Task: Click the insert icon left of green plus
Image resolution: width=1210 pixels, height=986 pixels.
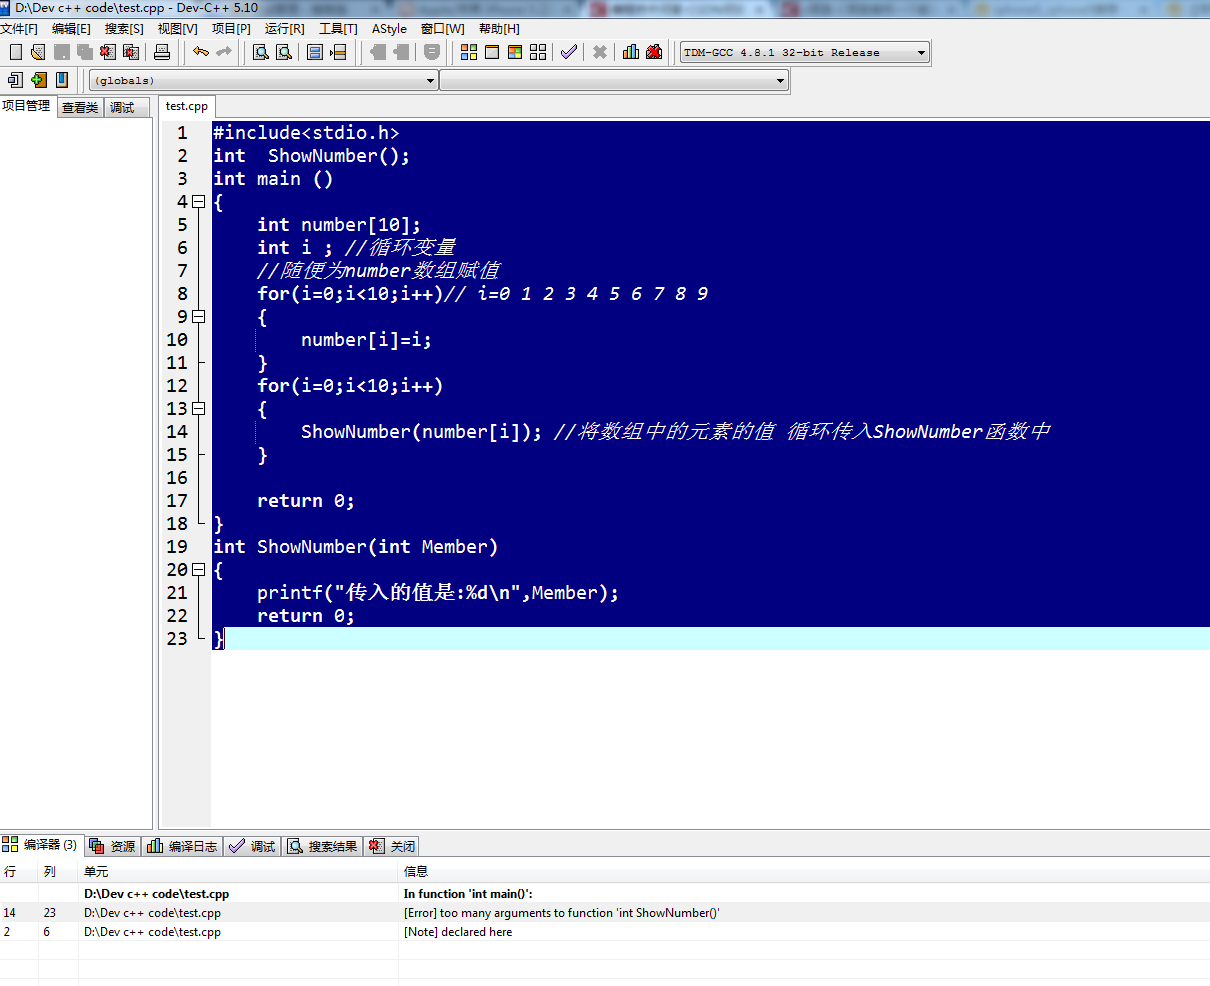Action: point(15,80)
